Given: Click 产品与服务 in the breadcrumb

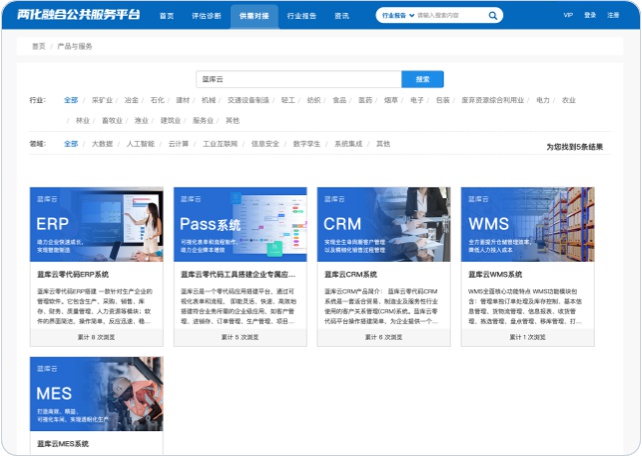Looking at the screenshot, I should coord(75,46).
